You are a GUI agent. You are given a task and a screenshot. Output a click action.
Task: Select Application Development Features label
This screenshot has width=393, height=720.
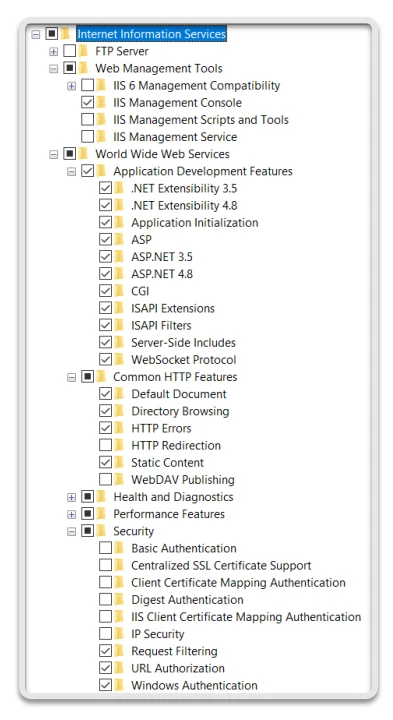(203, 171)
